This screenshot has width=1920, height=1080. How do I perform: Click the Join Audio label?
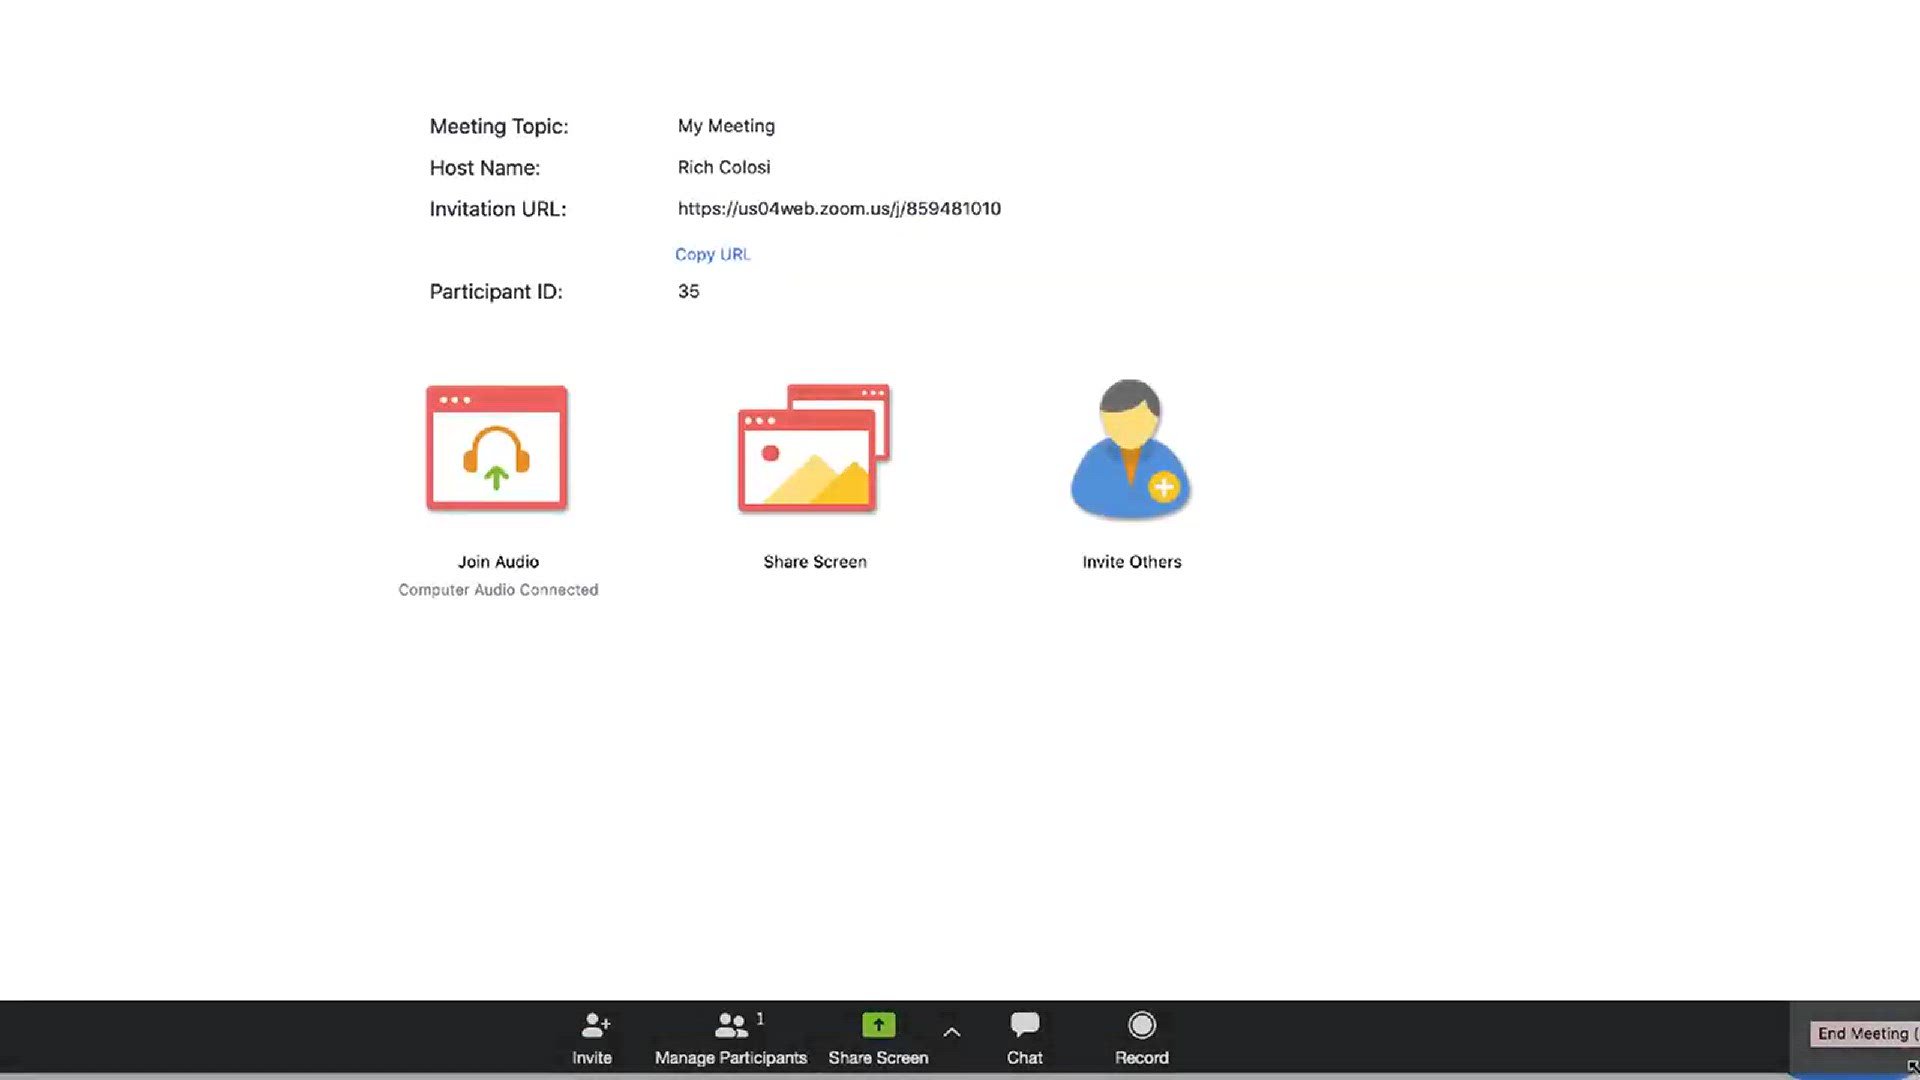point(498,562)
